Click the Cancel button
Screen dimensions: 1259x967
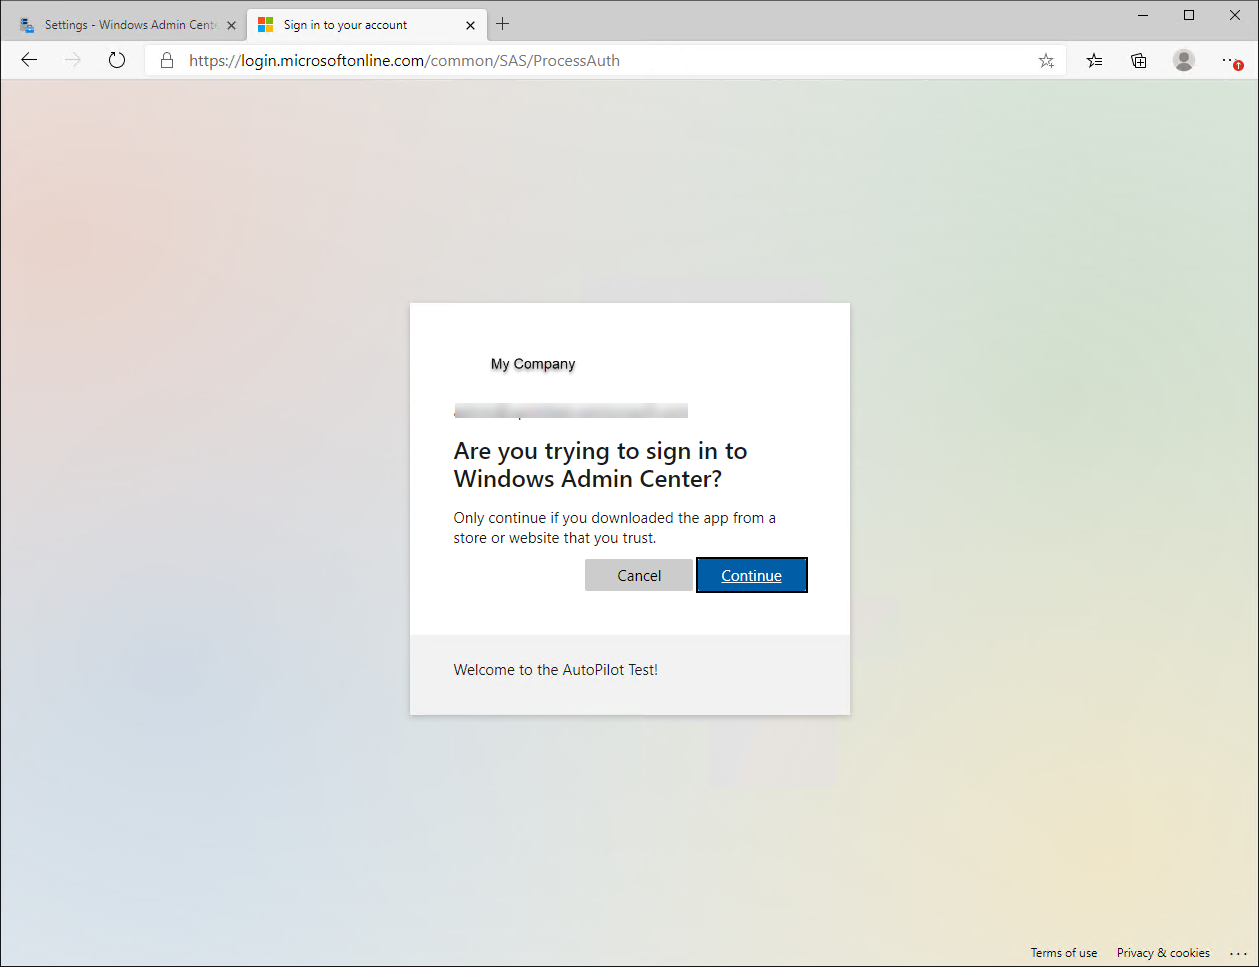click(639, 575)
